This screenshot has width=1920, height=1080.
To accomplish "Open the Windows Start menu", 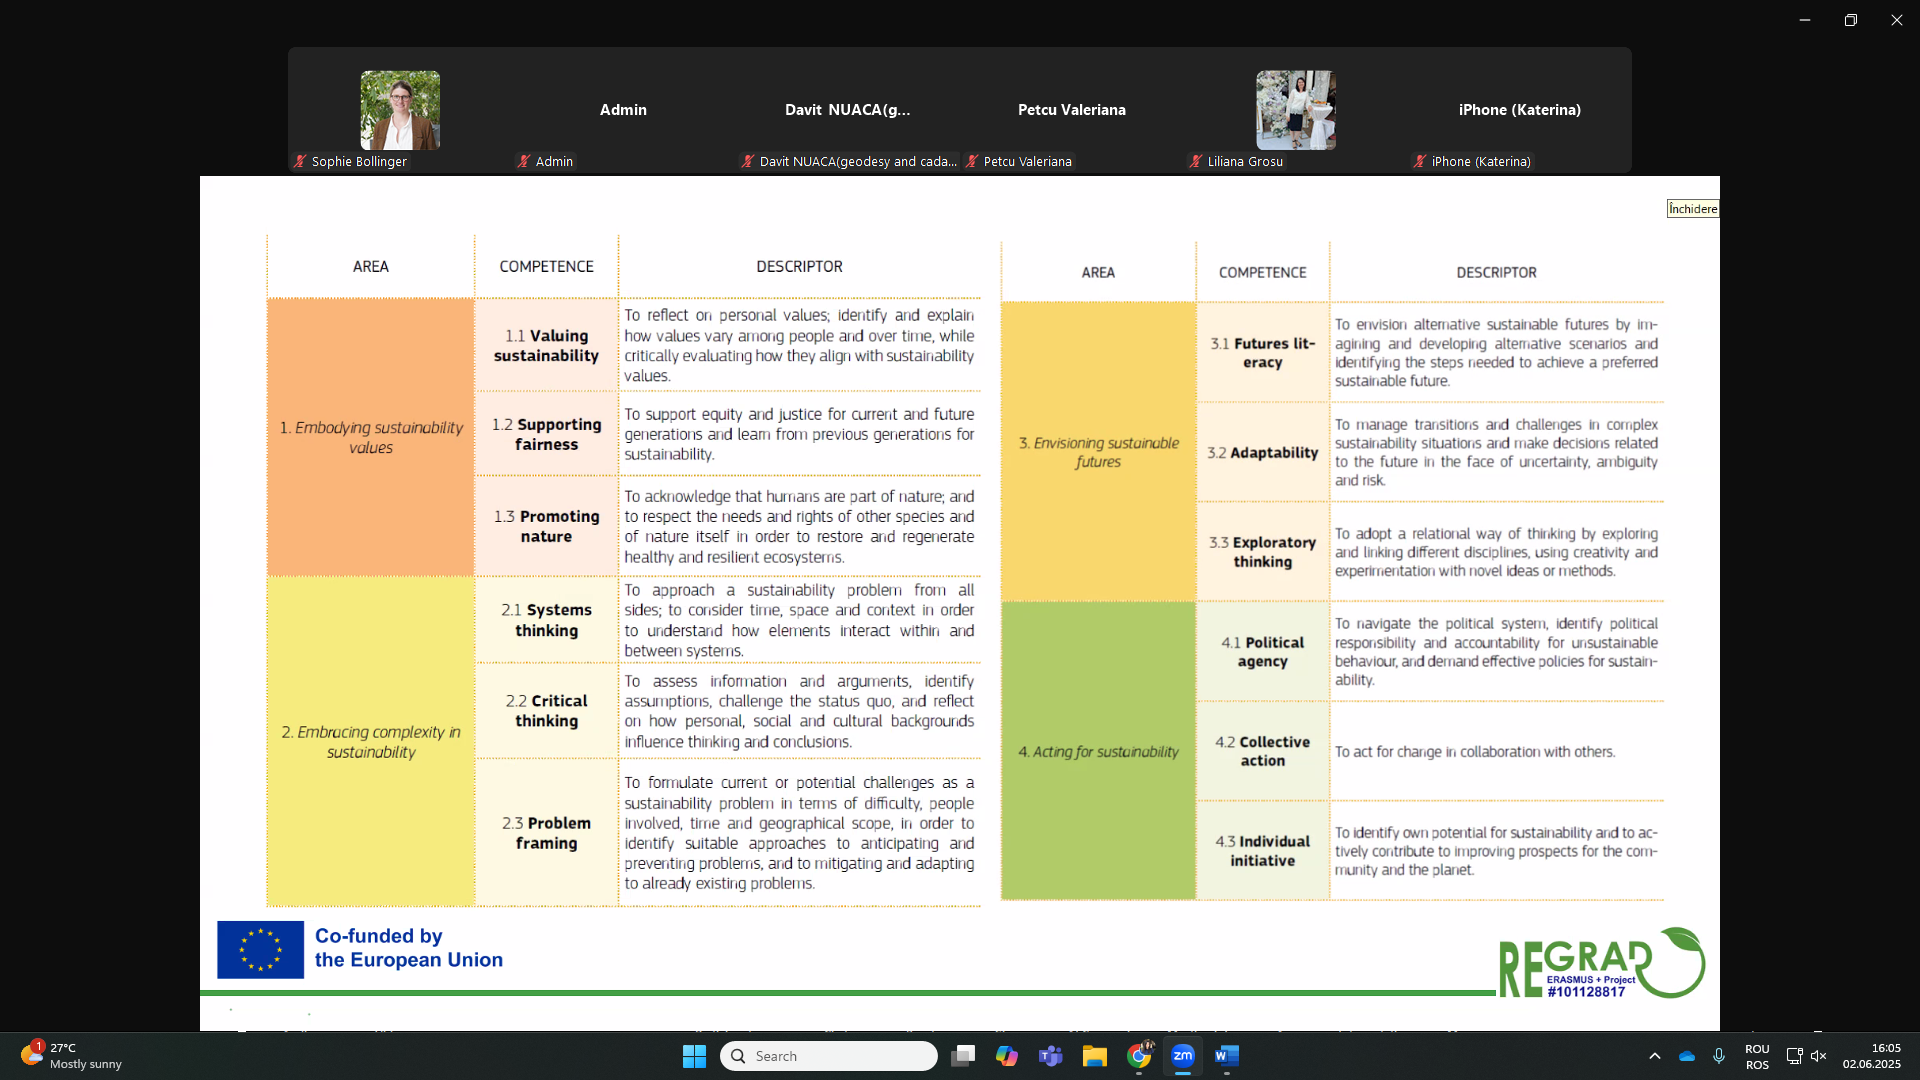I will [x=694, y=1056].
